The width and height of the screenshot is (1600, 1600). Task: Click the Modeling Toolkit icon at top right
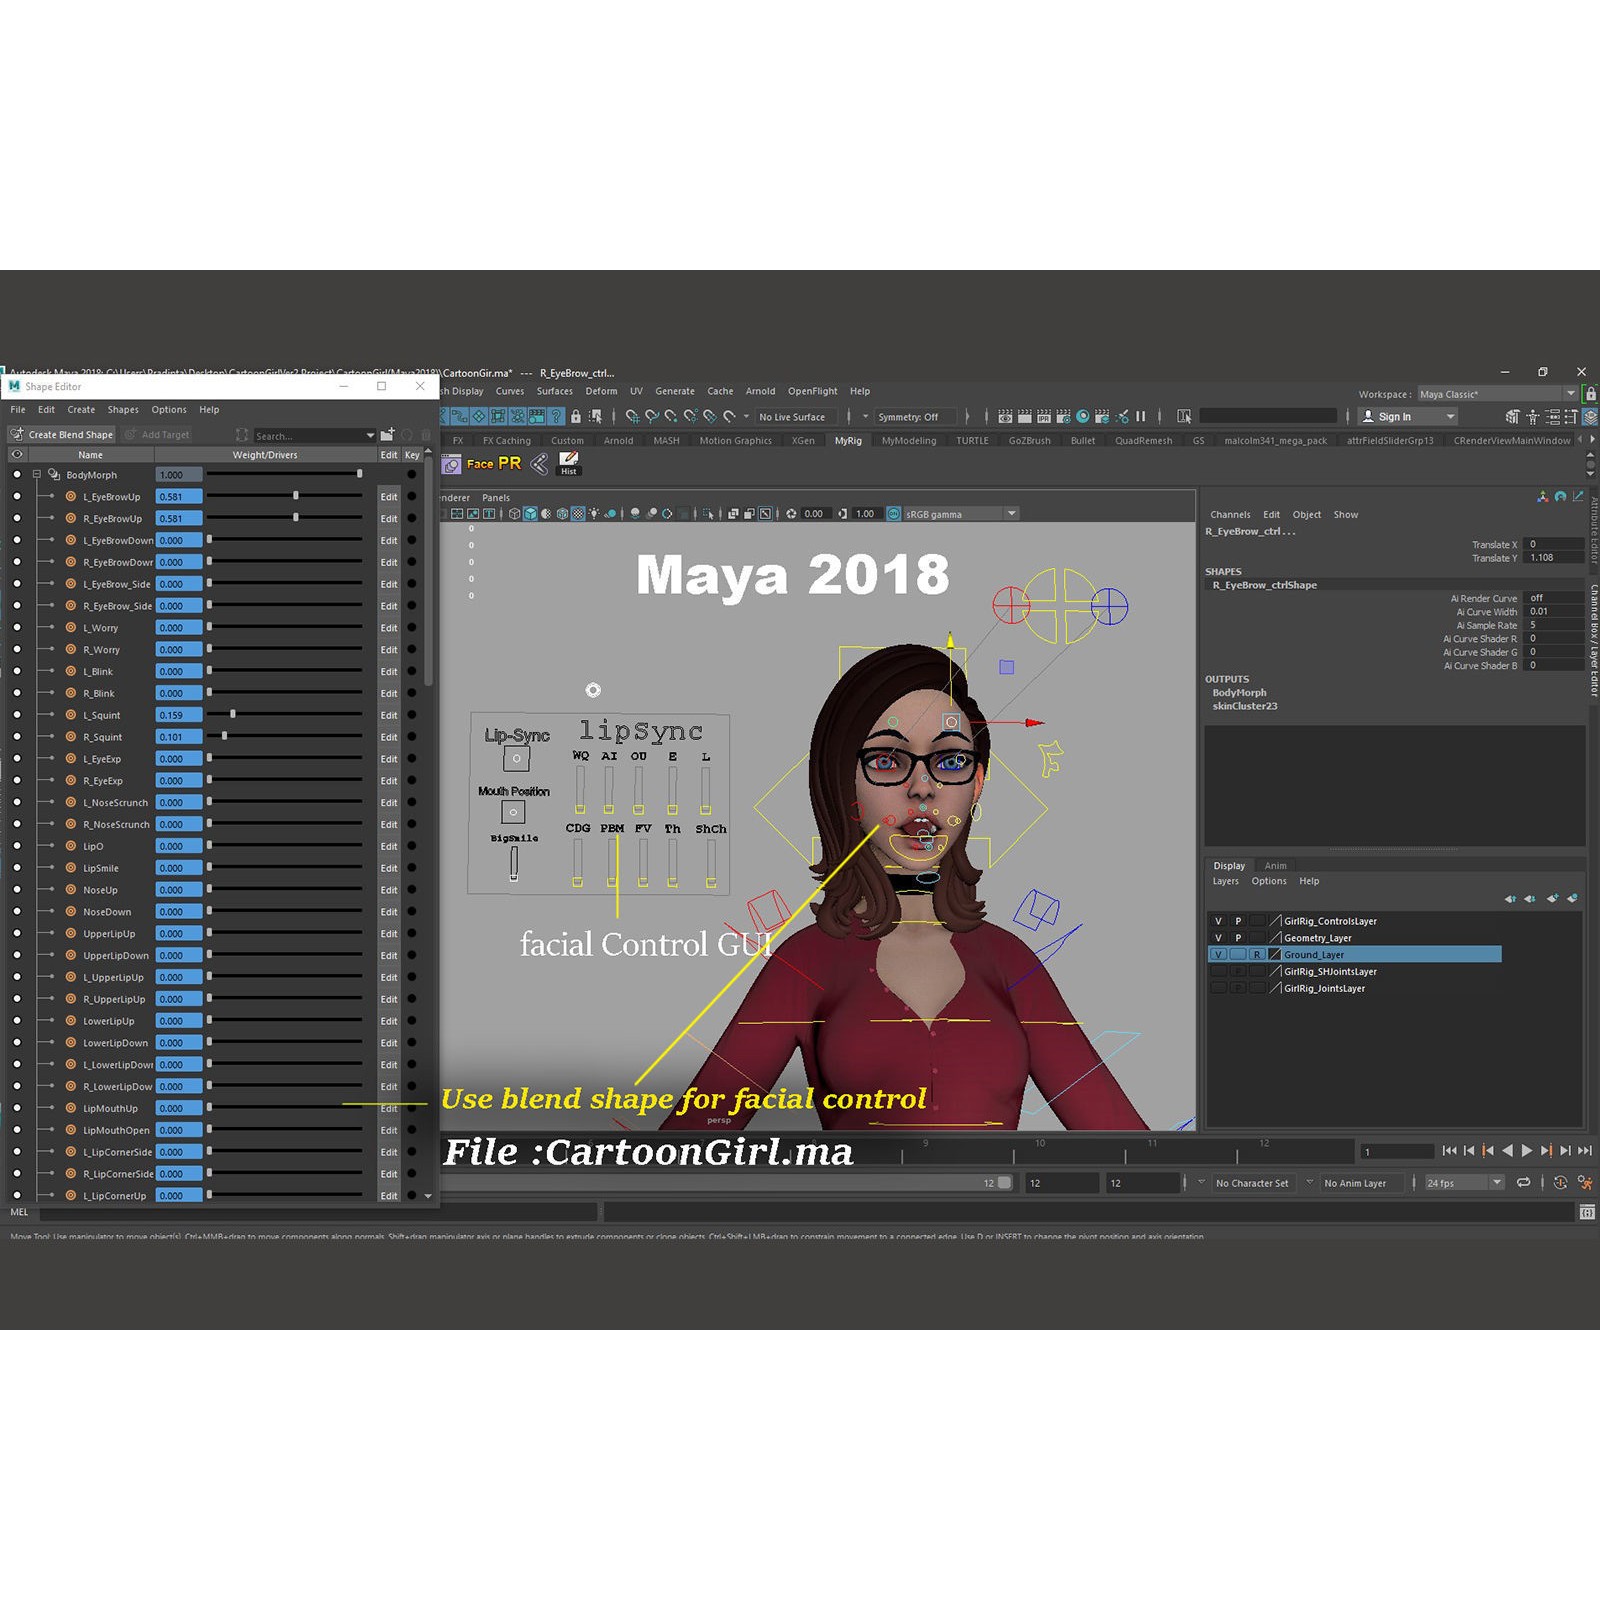tap(1512, 416)
